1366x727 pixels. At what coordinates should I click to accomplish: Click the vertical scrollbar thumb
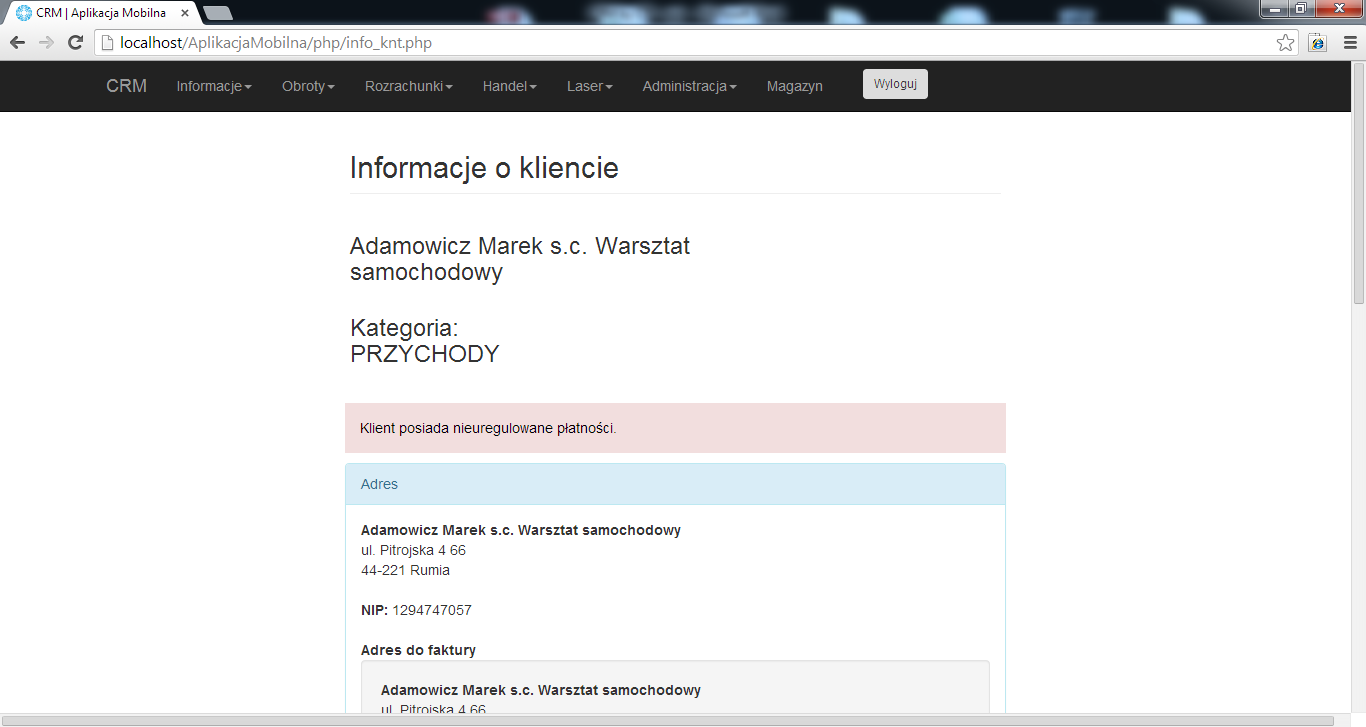(x=1358, y=185)
